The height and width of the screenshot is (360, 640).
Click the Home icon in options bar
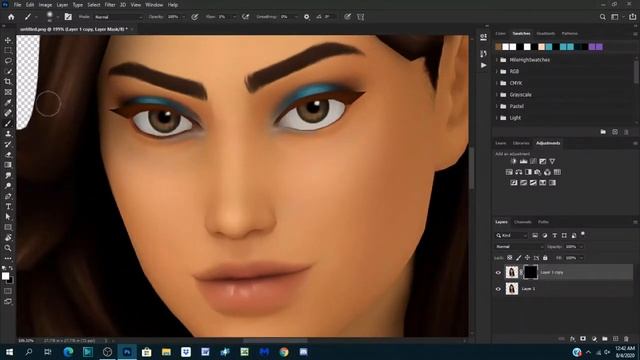pyautogui.click(x=11, y=17)
